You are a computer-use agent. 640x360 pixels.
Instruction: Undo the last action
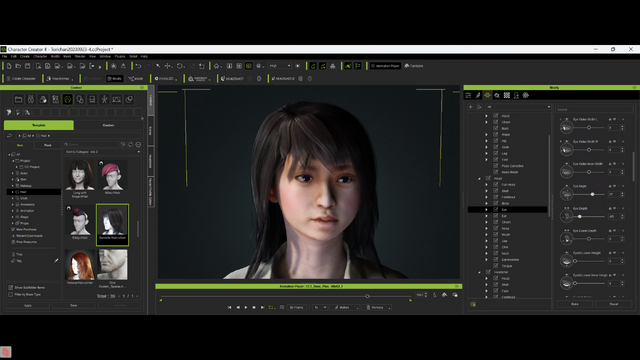click(138, 66)
